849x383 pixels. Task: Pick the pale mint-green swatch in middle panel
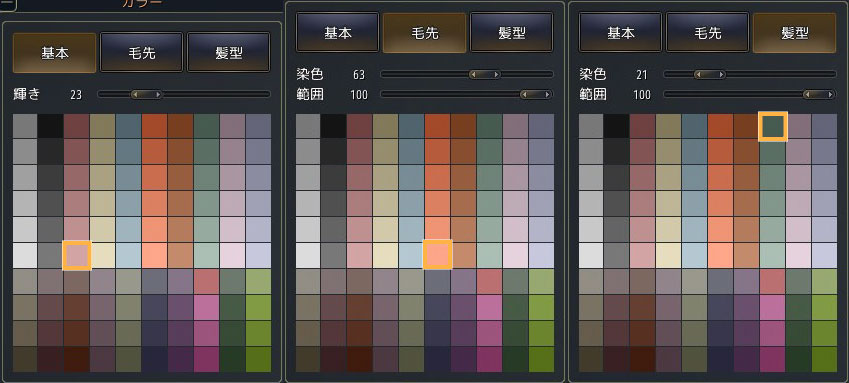pyautogui.click(x=489, y=255)
